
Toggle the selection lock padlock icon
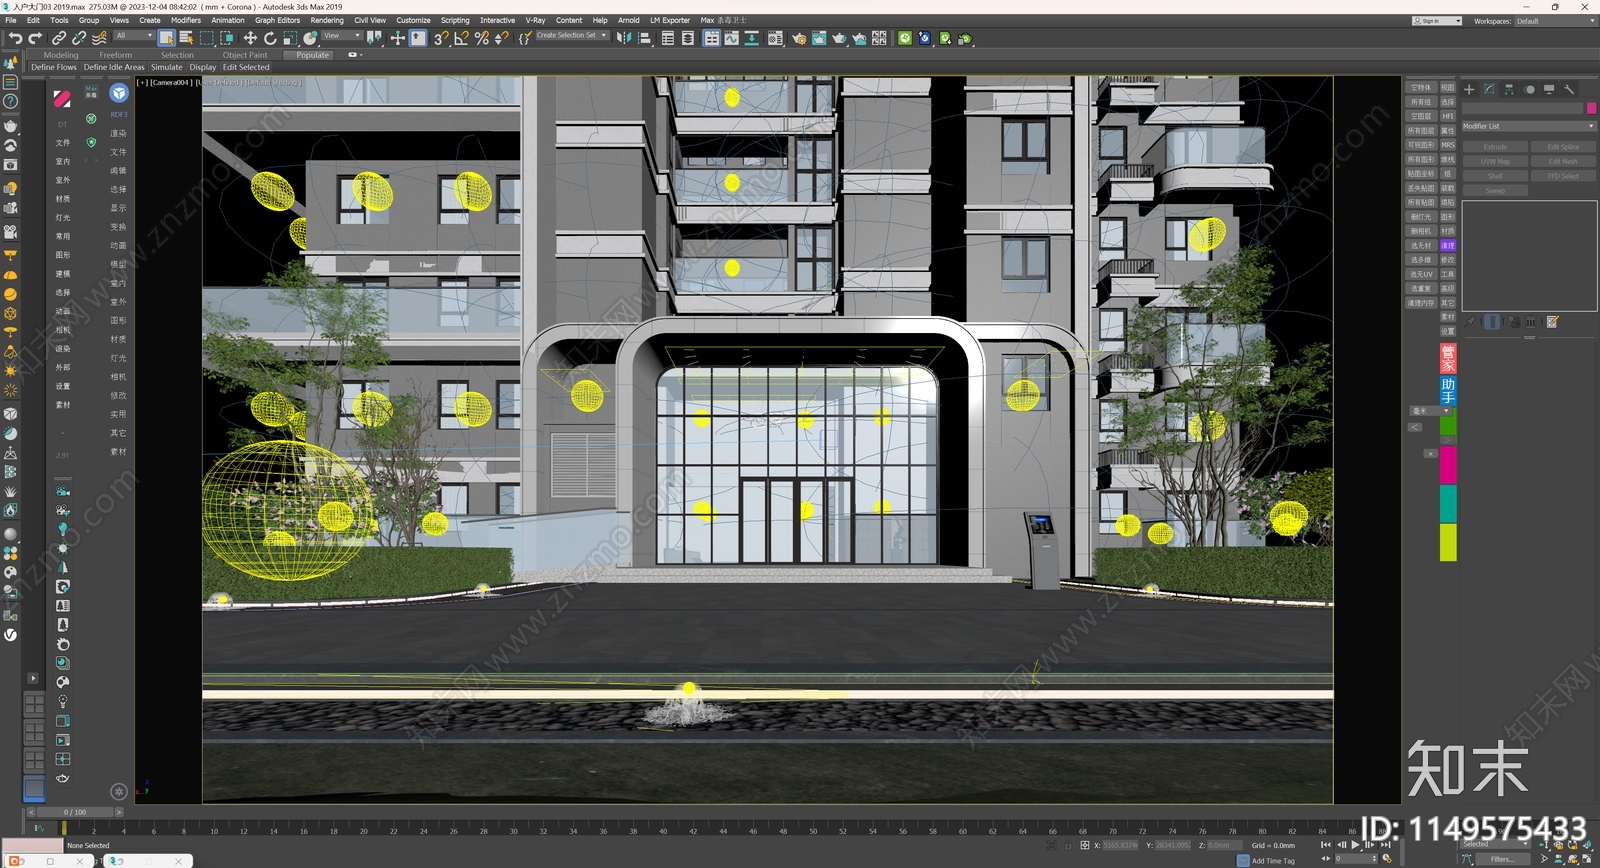click(1068, 845)
